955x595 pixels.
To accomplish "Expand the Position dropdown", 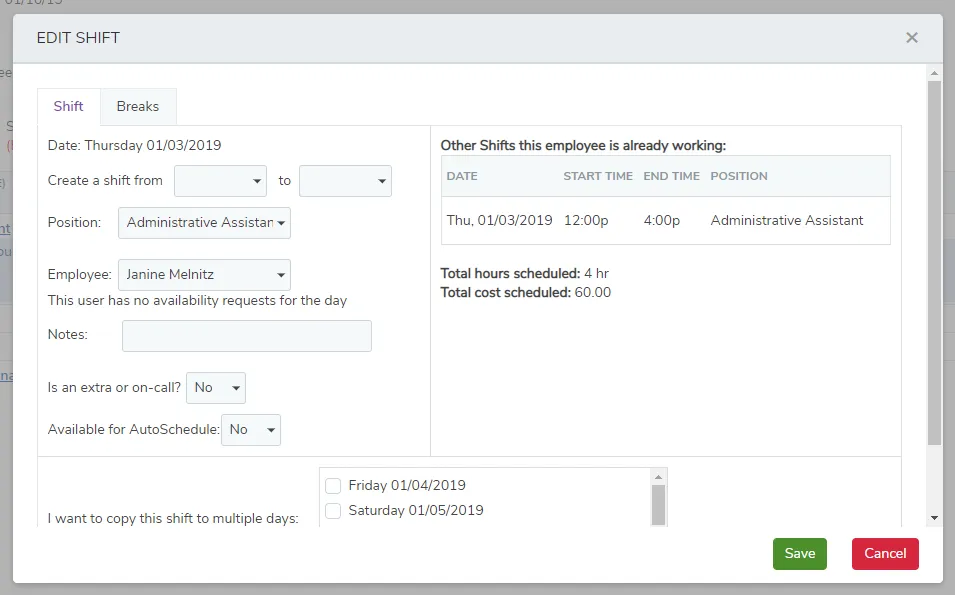I will (204, 223).
